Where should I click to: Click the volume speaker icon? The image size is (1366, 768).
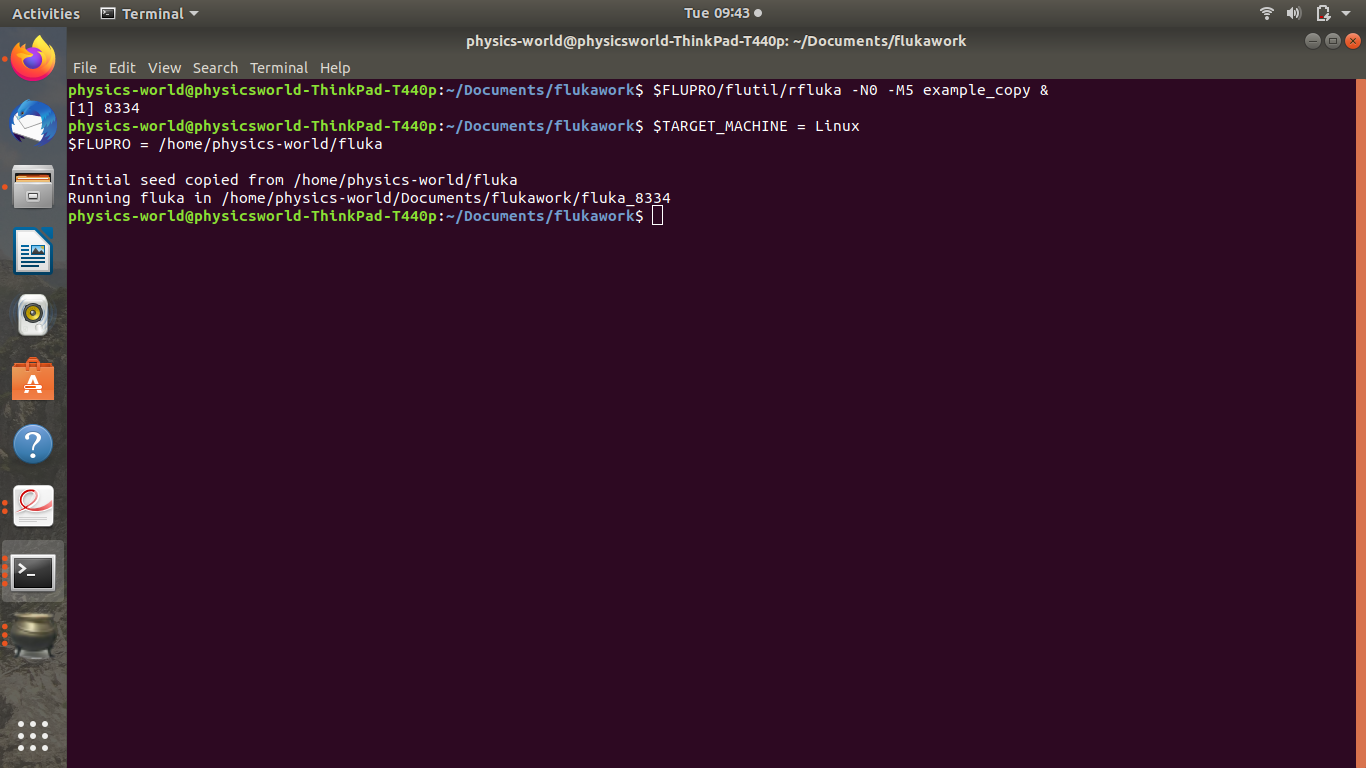click(1294, 13)
